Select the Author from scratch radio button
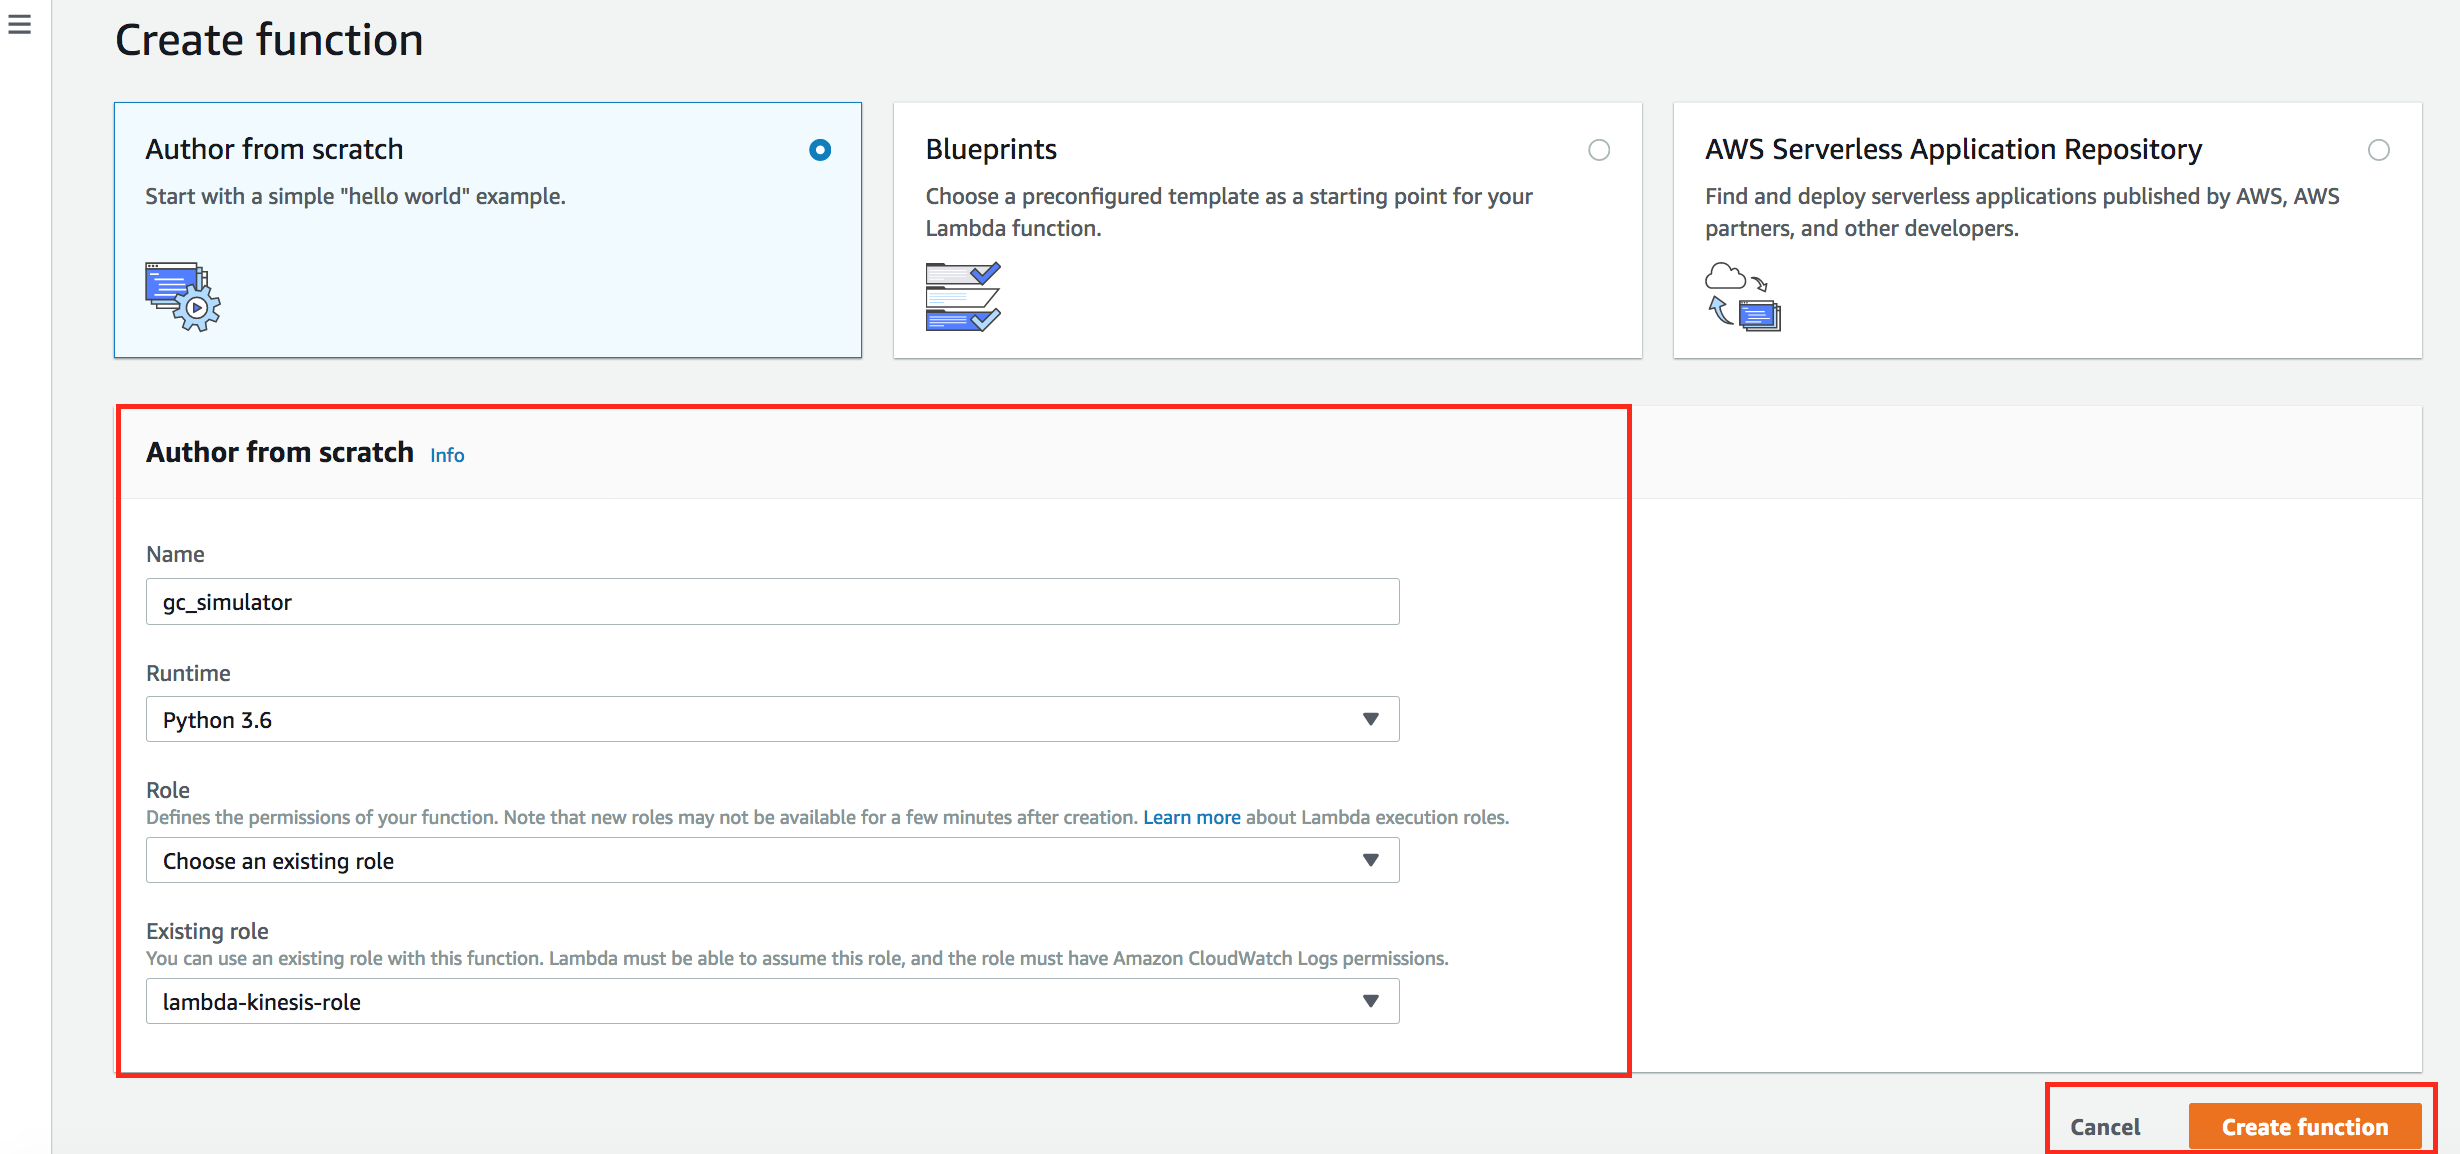 coord(820,150)
